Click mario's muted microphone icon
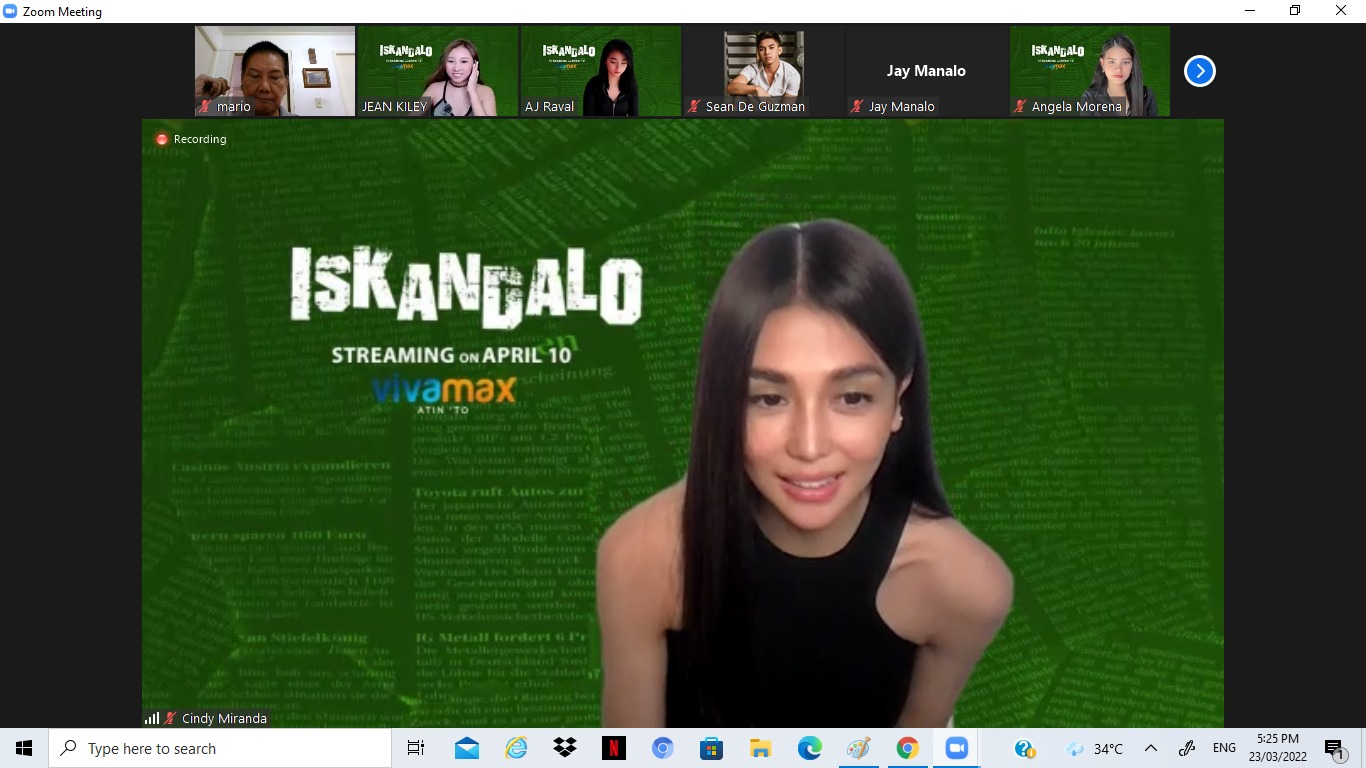The image size is (1366, 768). pyautogui.click(x=207, y=106)
